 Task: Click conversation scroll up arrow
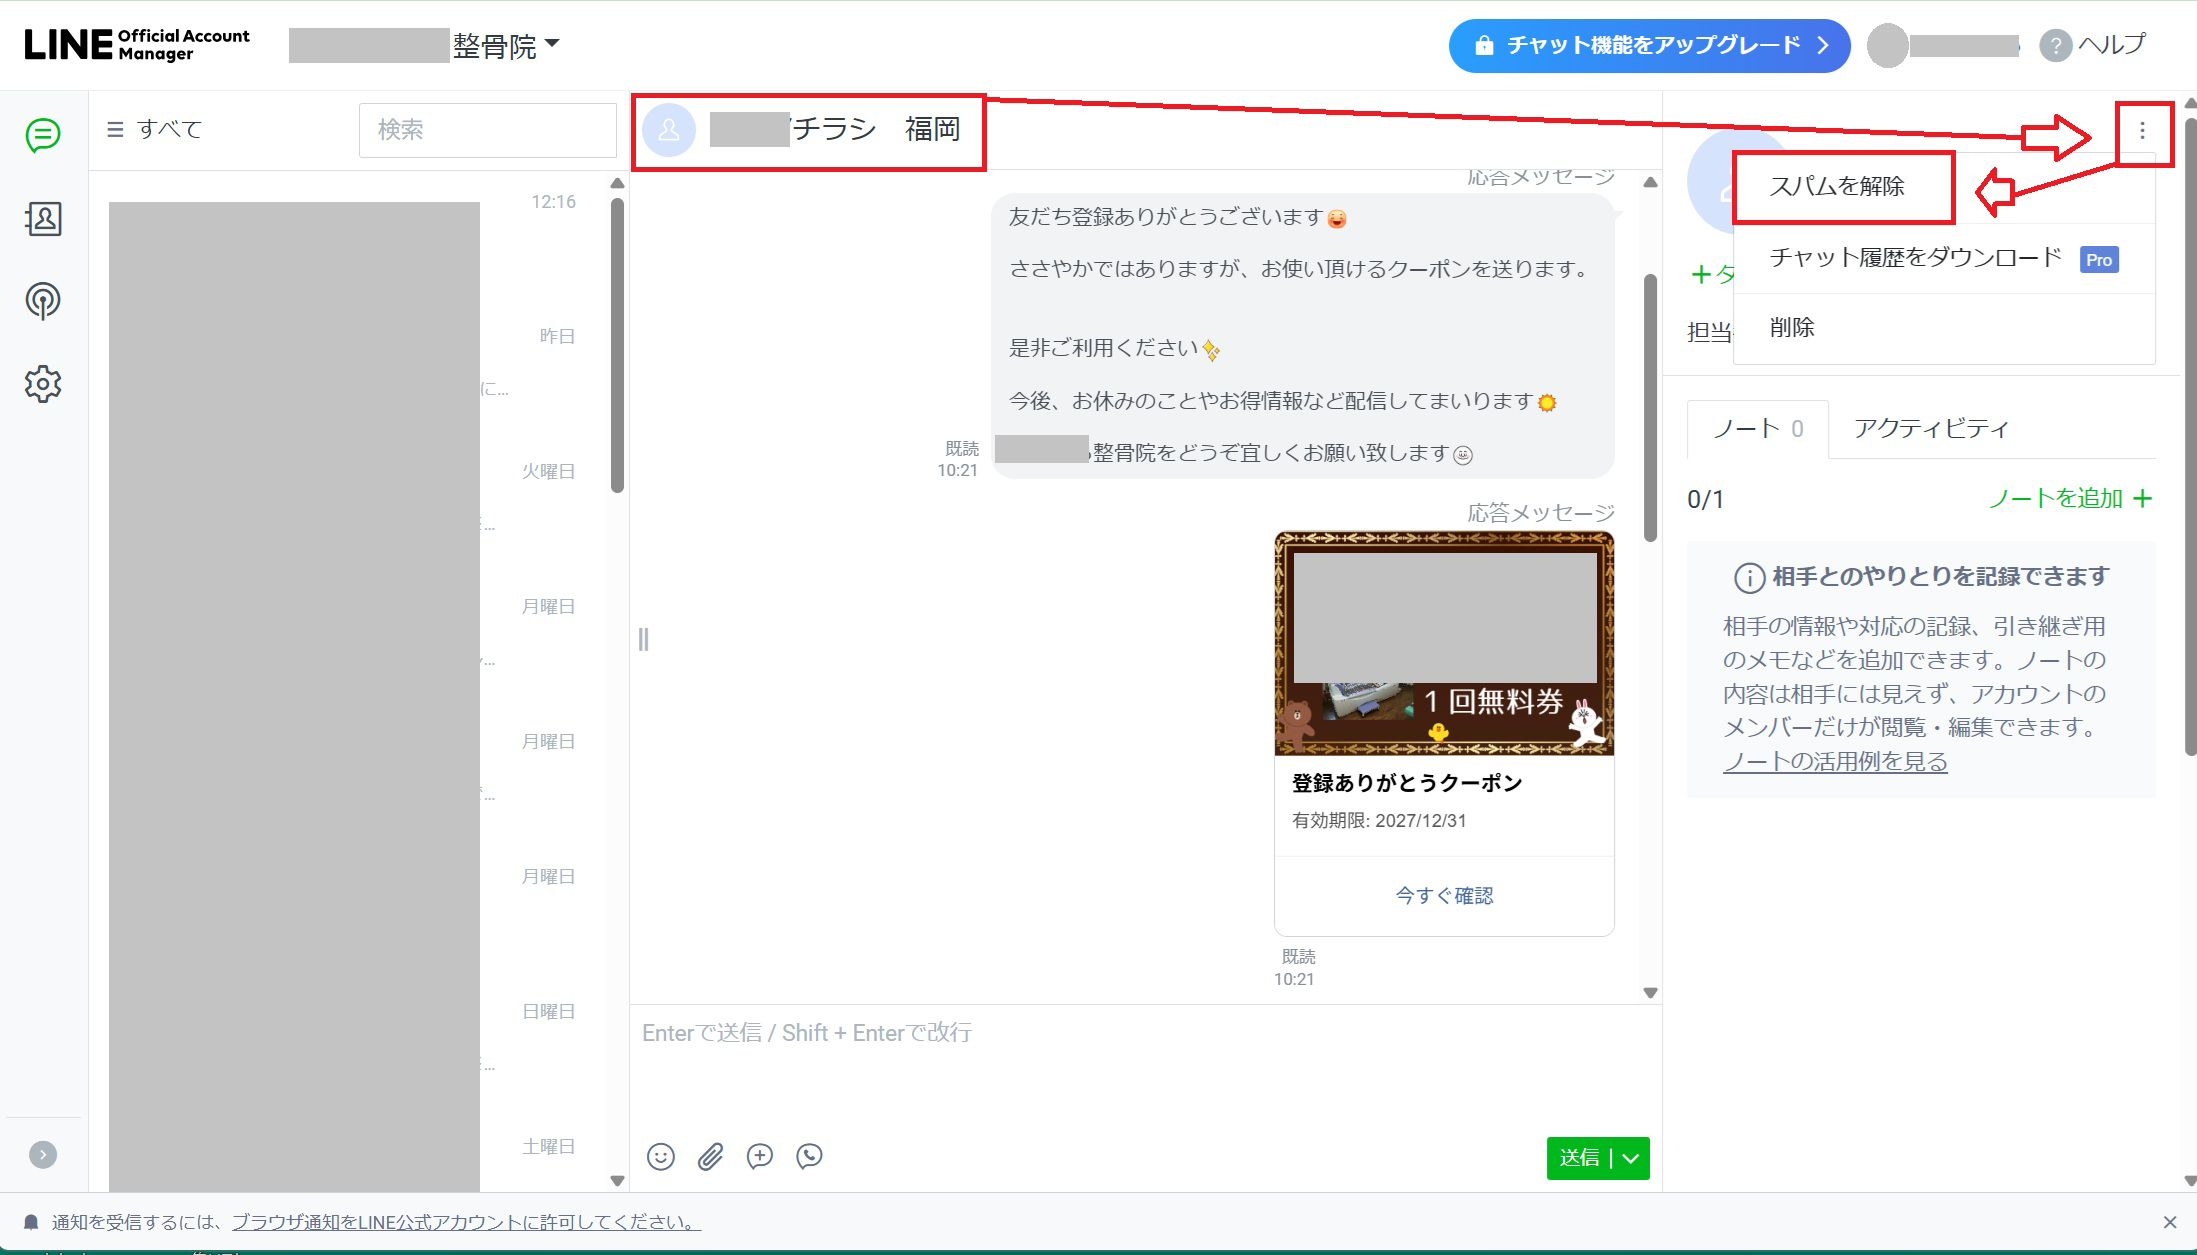tap(1650, 183)
